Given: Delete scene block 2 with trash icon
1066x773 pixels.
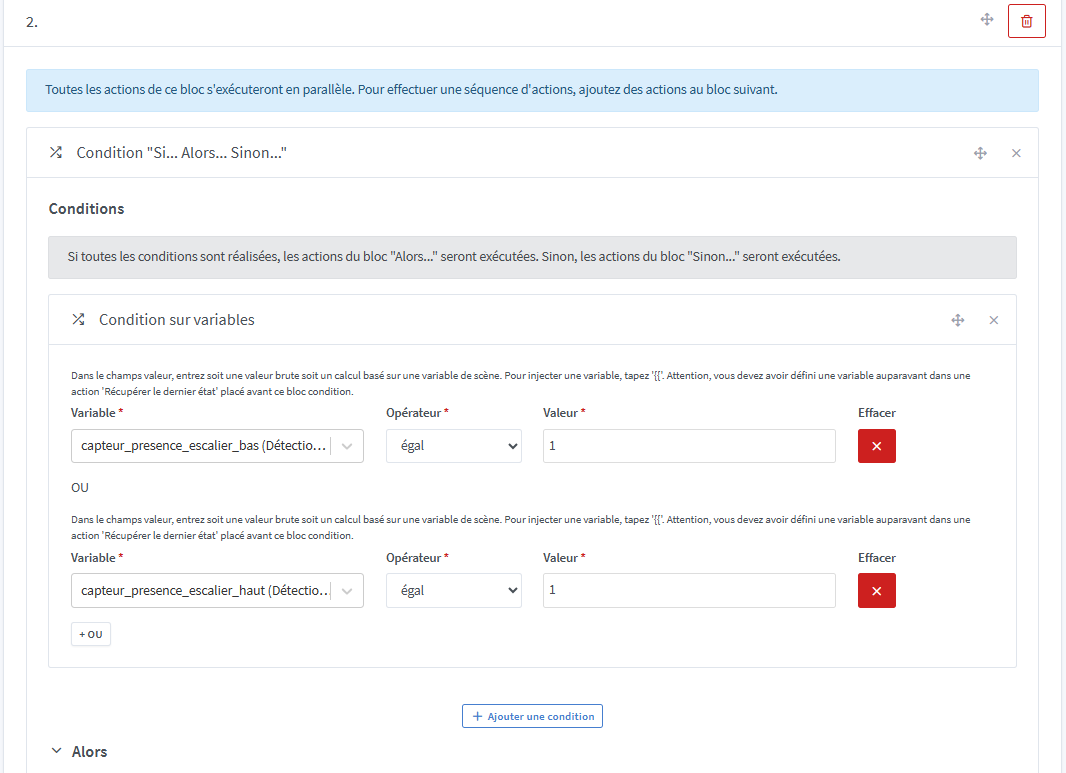Looking at the screenshot, I should coord(1026,21).
